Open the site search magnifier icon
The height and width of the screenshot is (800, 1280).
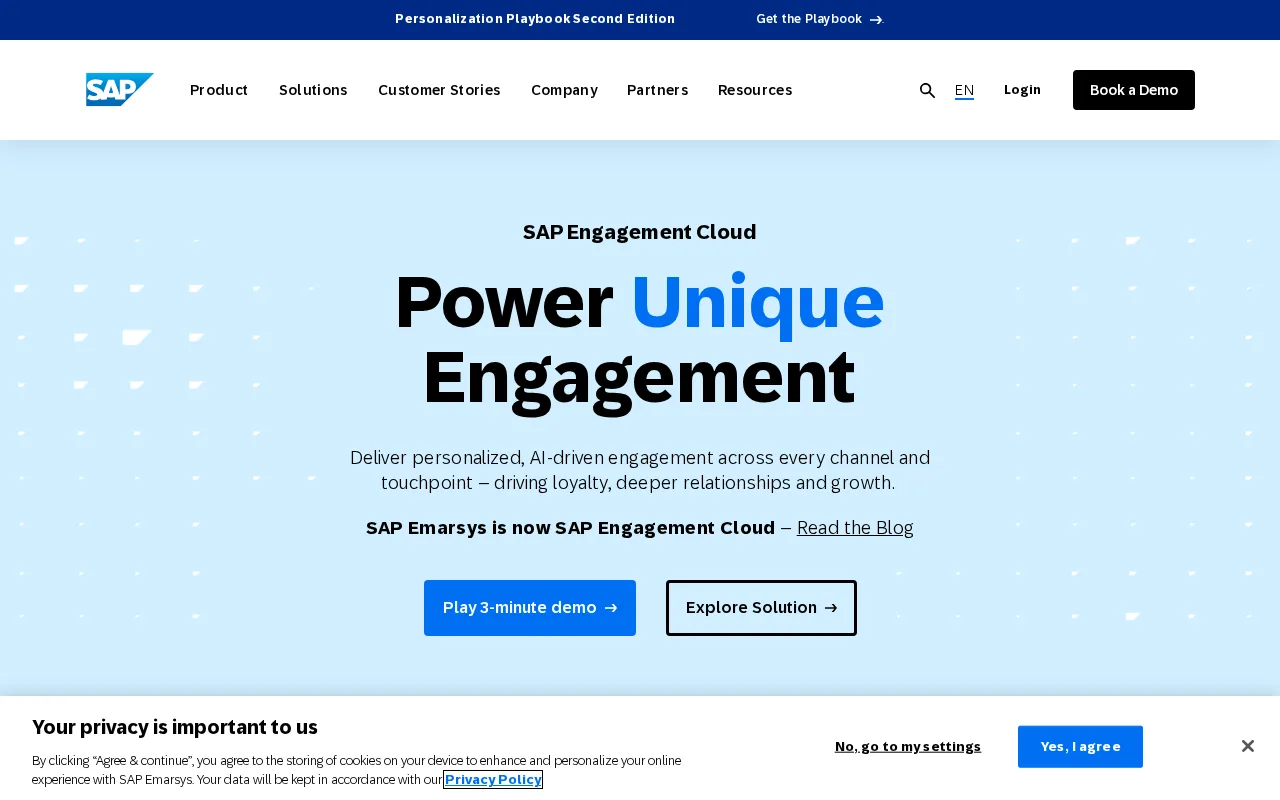[927, 90]
